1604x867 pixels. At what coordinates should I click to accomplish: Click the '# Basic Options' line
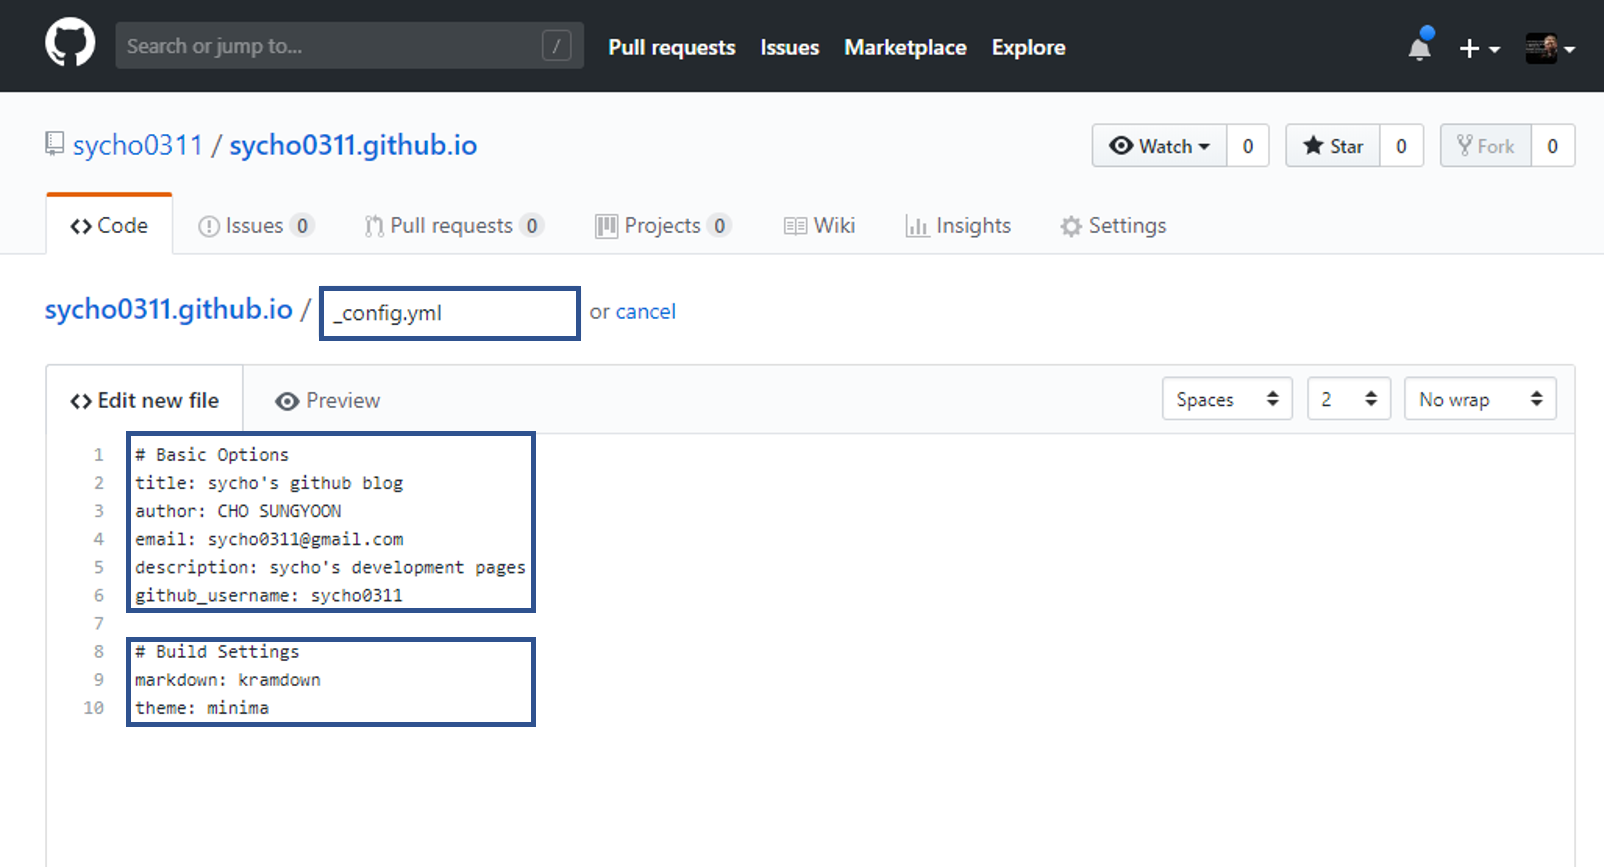pos(212,455)
